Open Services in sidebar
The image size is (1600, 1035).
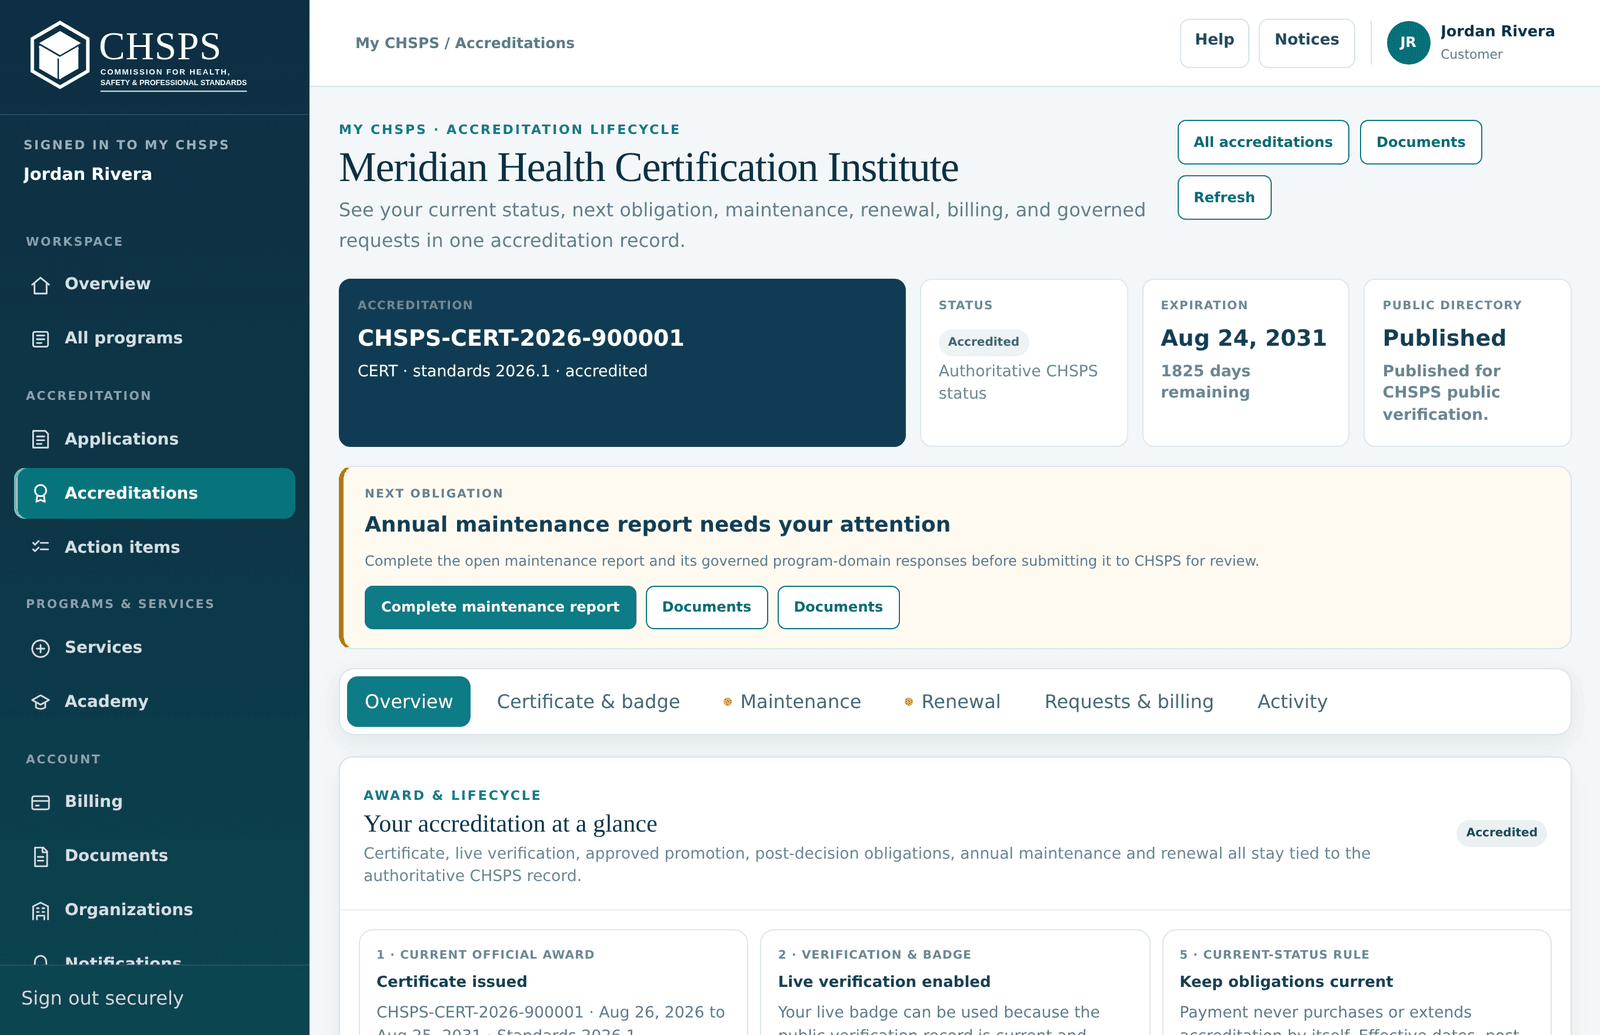pyautogui.click(x=155, y=647)
